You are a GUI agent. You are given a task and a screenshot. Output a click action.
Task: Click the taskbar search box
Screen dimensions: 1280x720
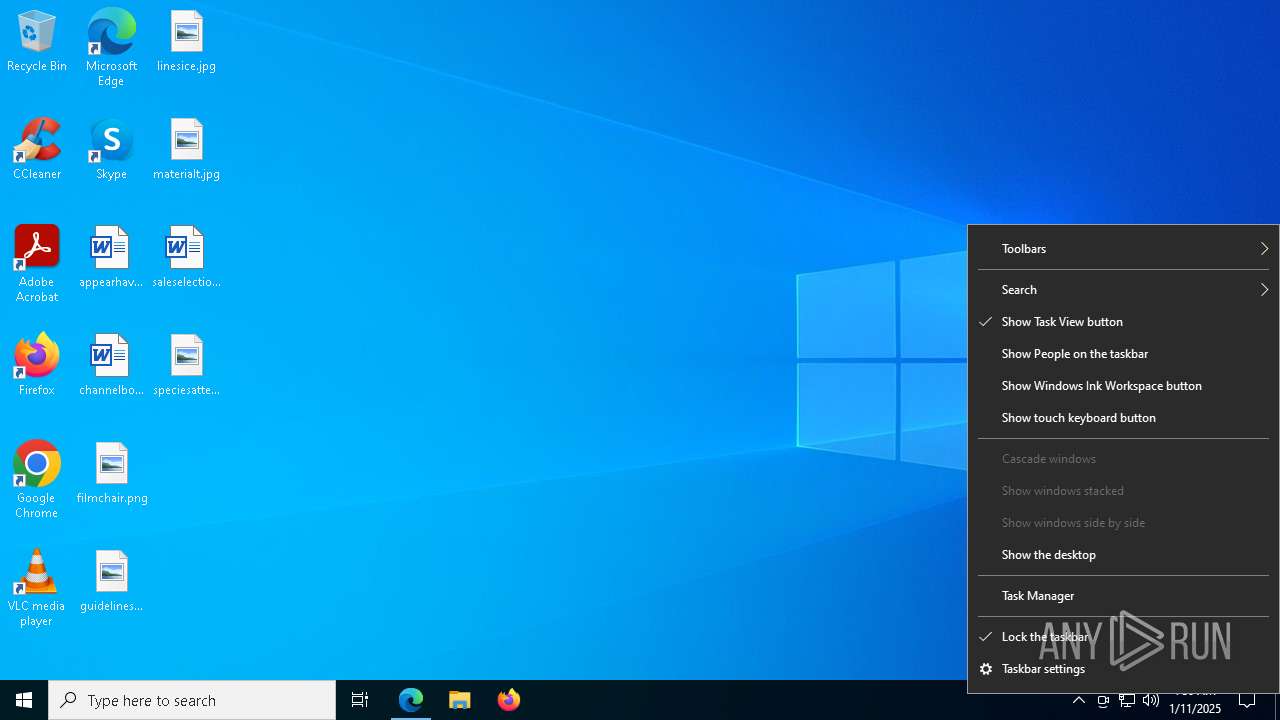point(192,700)
